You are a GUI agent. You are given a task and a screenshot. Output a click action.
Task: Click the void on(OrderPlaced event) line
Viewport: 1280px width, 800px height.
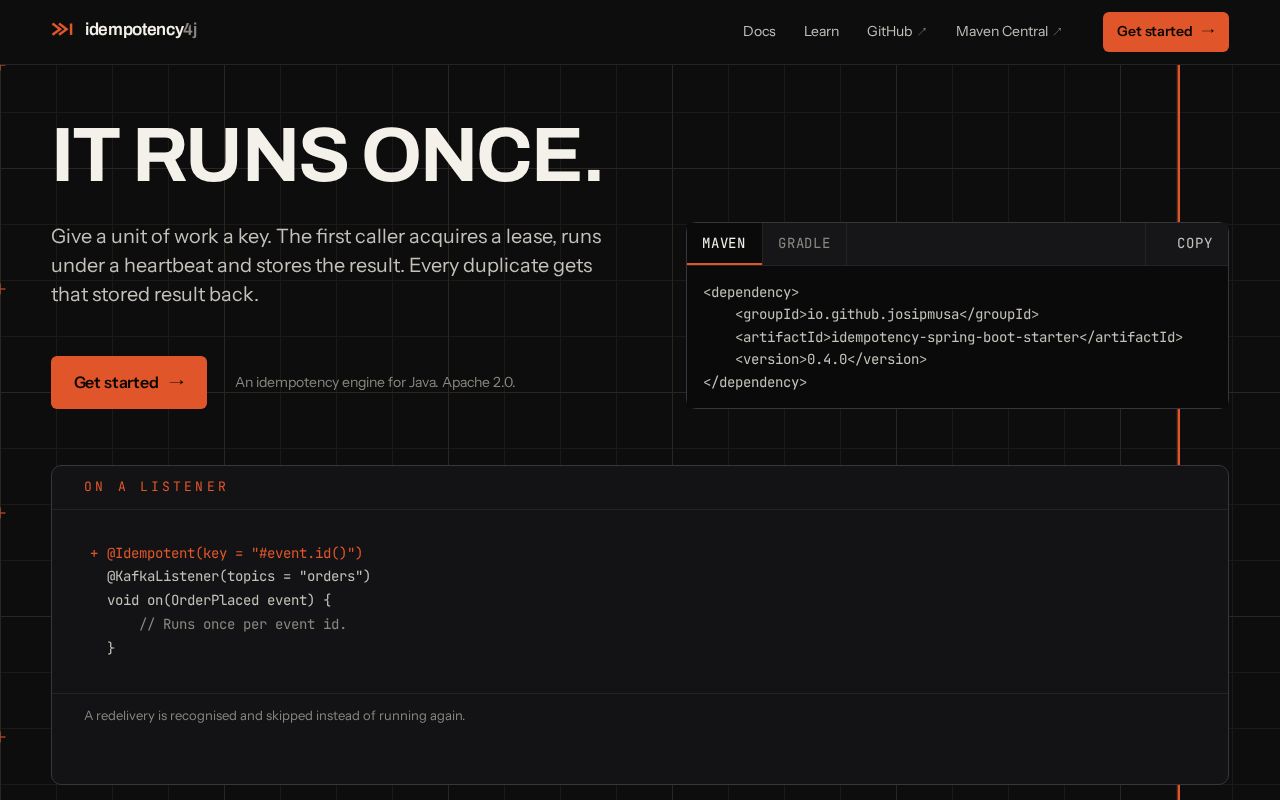(219, 601)
